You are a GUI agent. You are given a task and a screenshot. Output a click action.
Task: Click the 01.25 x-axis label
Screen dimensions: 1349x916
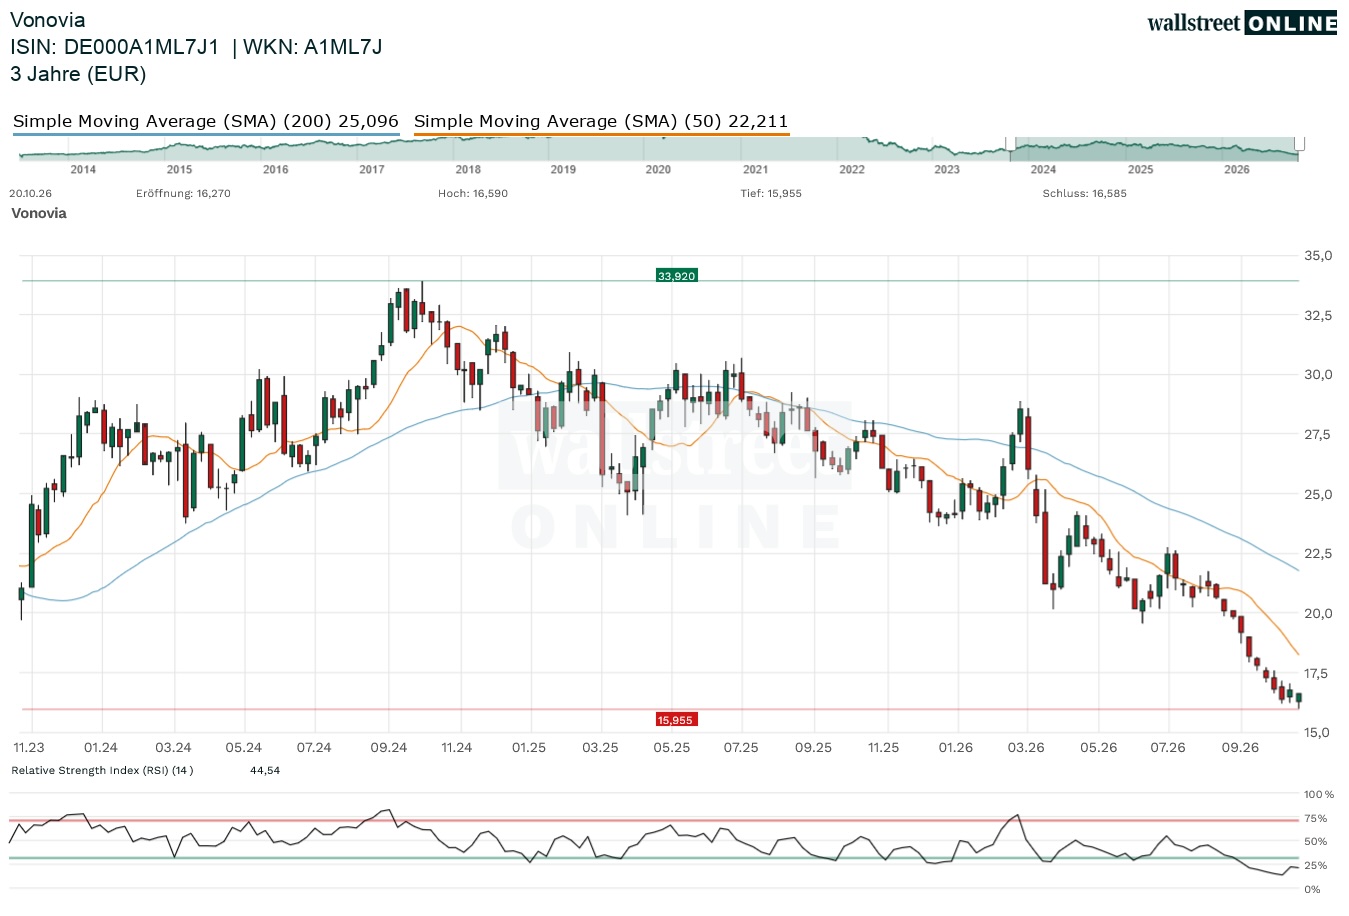tap(529, 748)
